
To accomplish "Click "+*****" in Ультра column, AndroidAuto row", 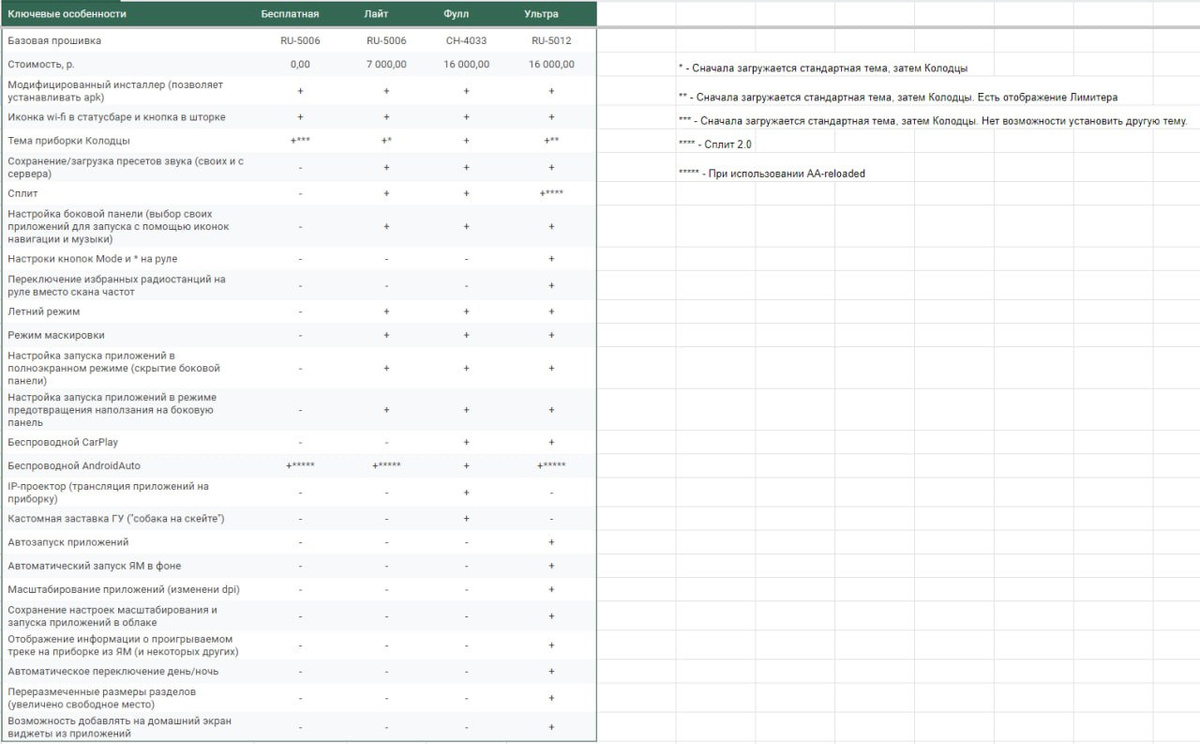I will pos(552,466).
